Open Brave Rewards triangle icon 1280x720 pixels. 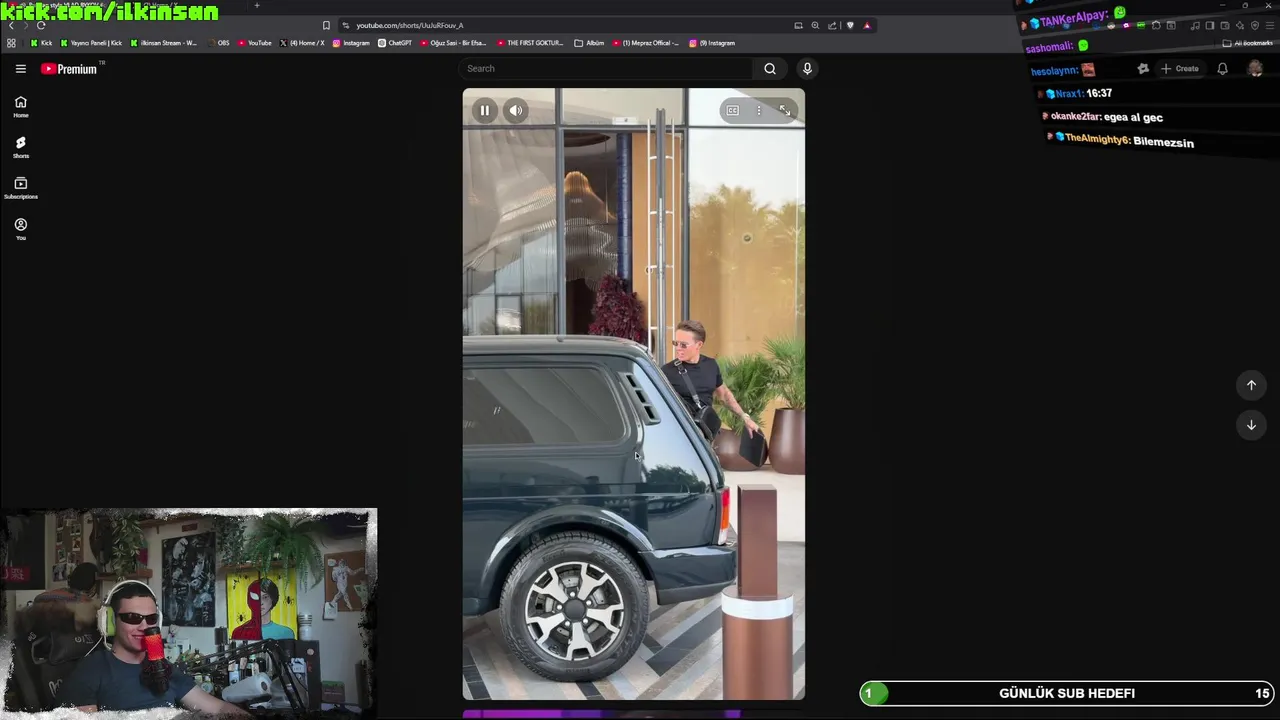tap(867, 25)
